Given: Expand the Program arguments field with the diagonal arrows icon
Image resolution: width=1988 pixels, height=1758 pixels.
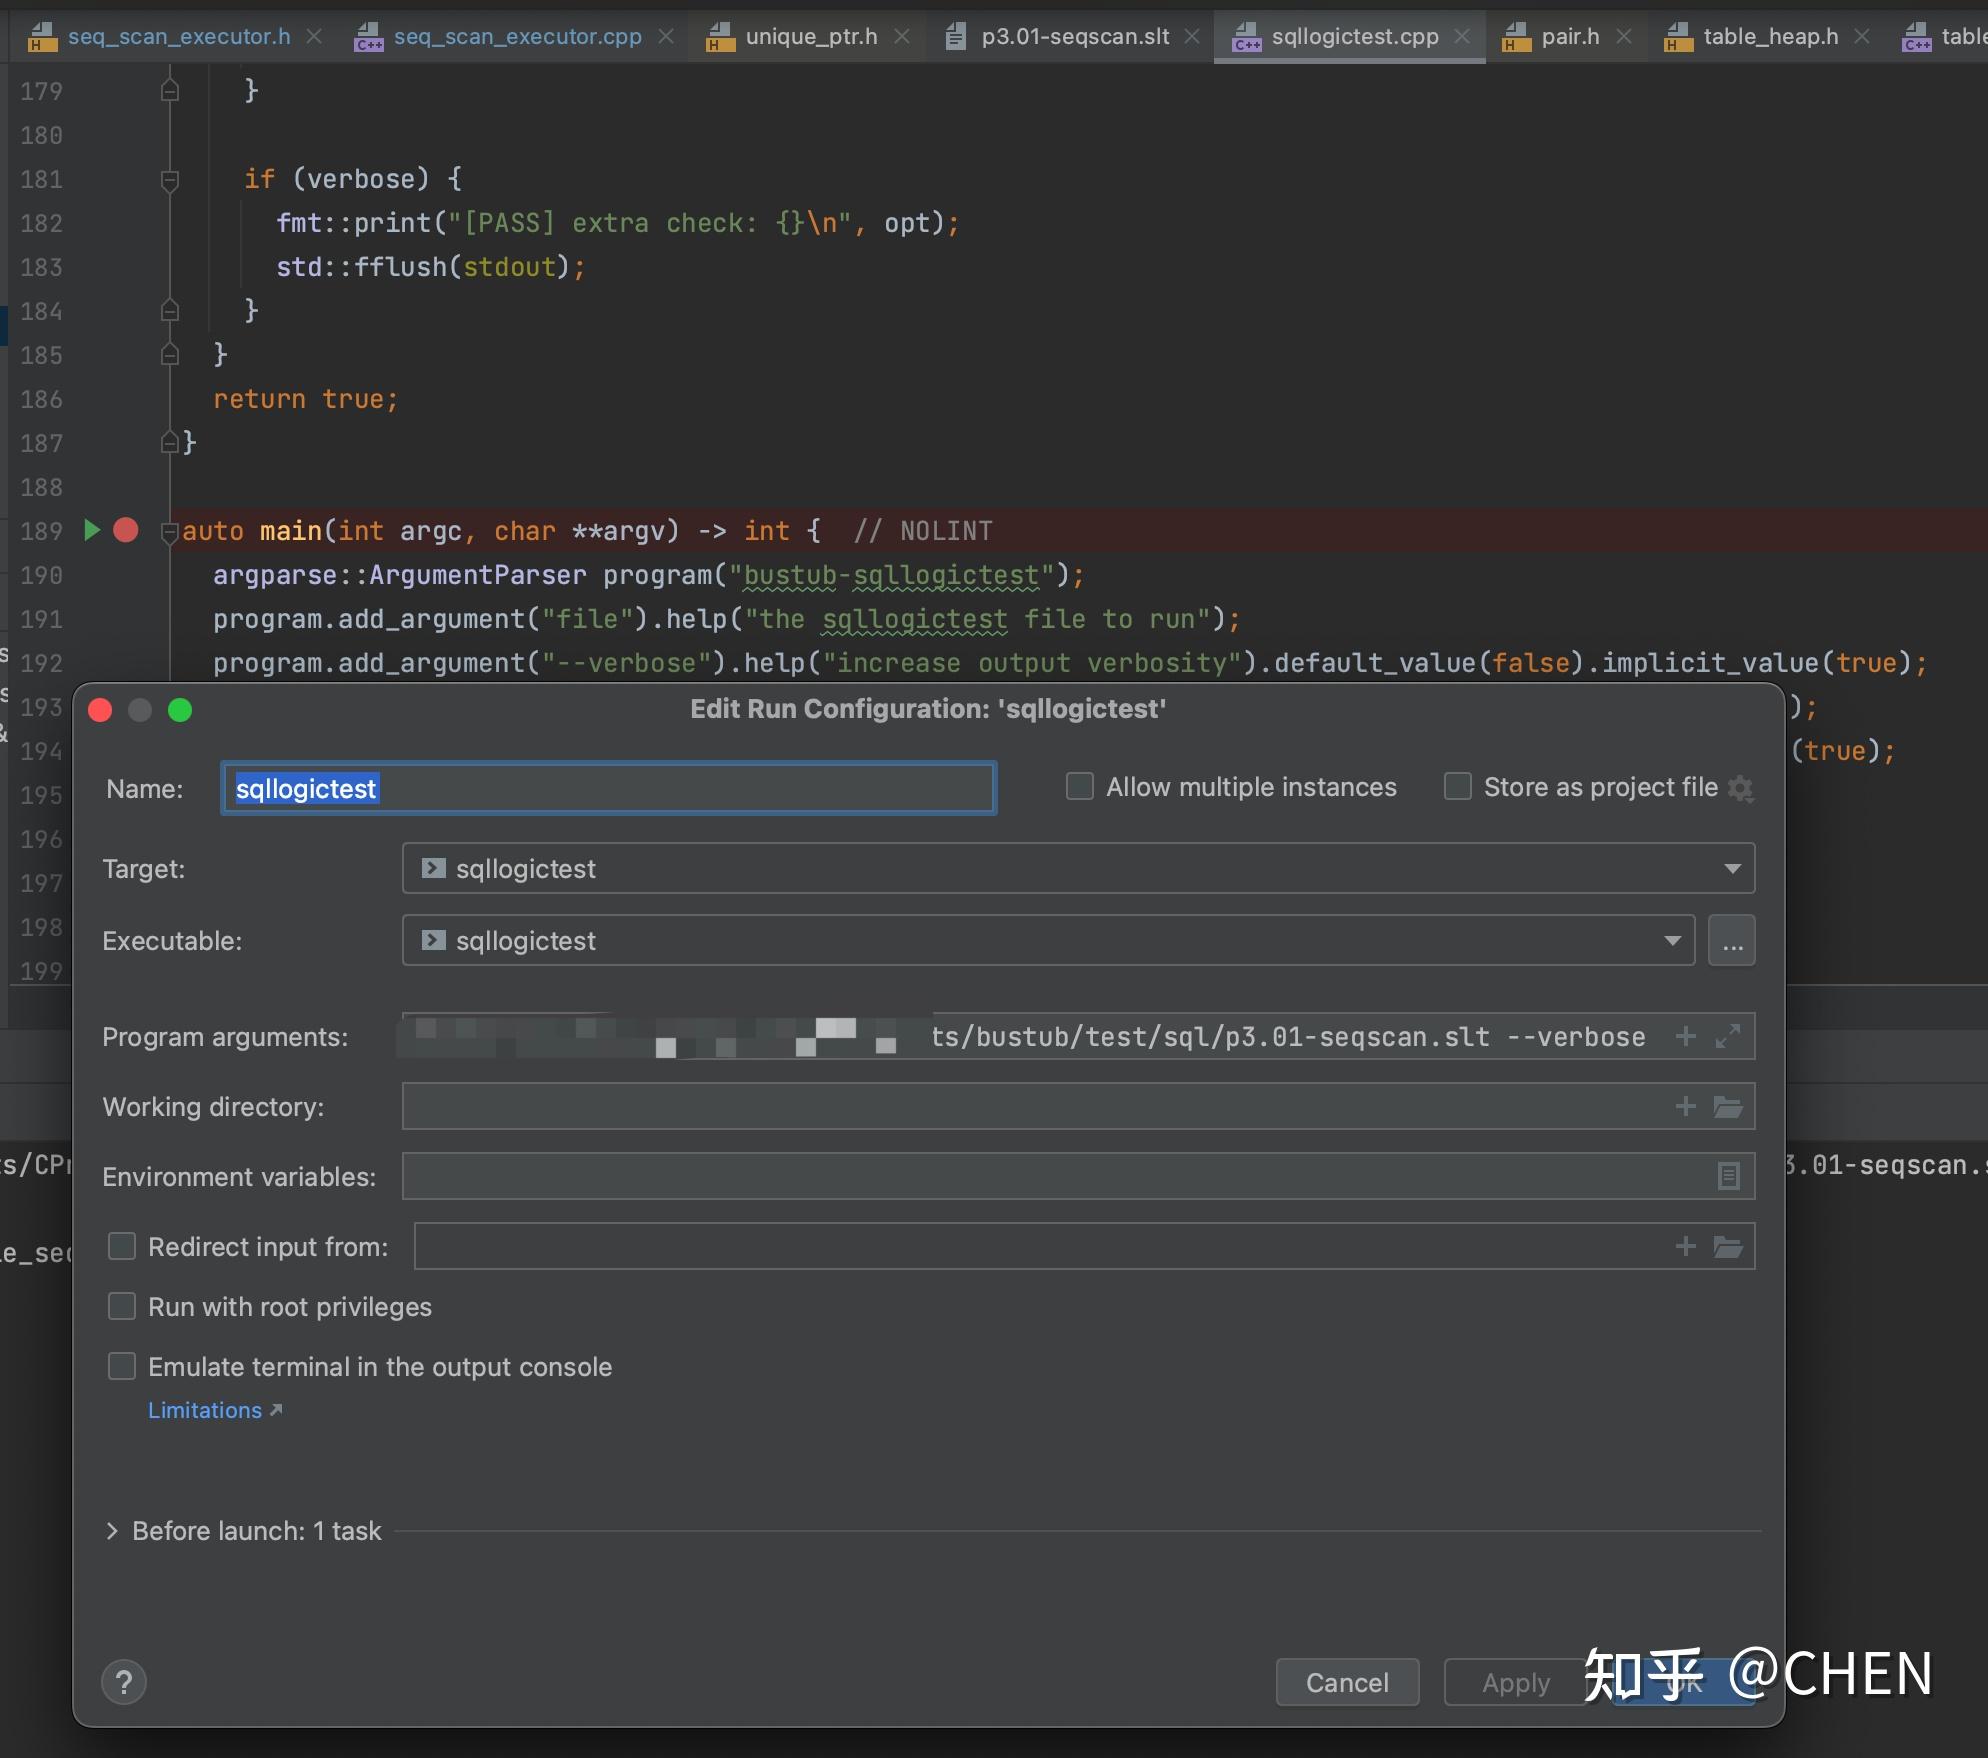Looking at the screenshot, I should tap(1727, 1036).
